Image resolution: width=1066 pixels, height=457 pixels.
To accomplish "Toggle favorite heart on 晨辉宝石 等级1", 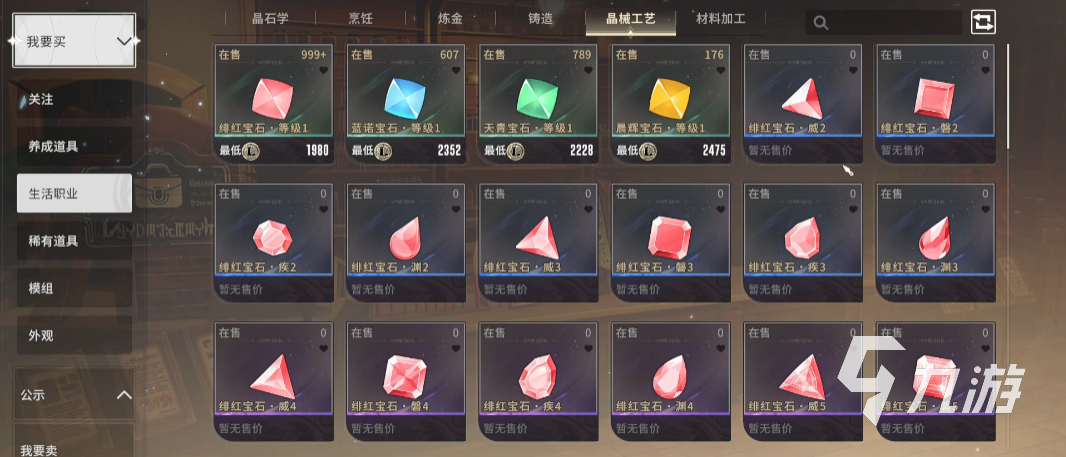I will [721, 70].
